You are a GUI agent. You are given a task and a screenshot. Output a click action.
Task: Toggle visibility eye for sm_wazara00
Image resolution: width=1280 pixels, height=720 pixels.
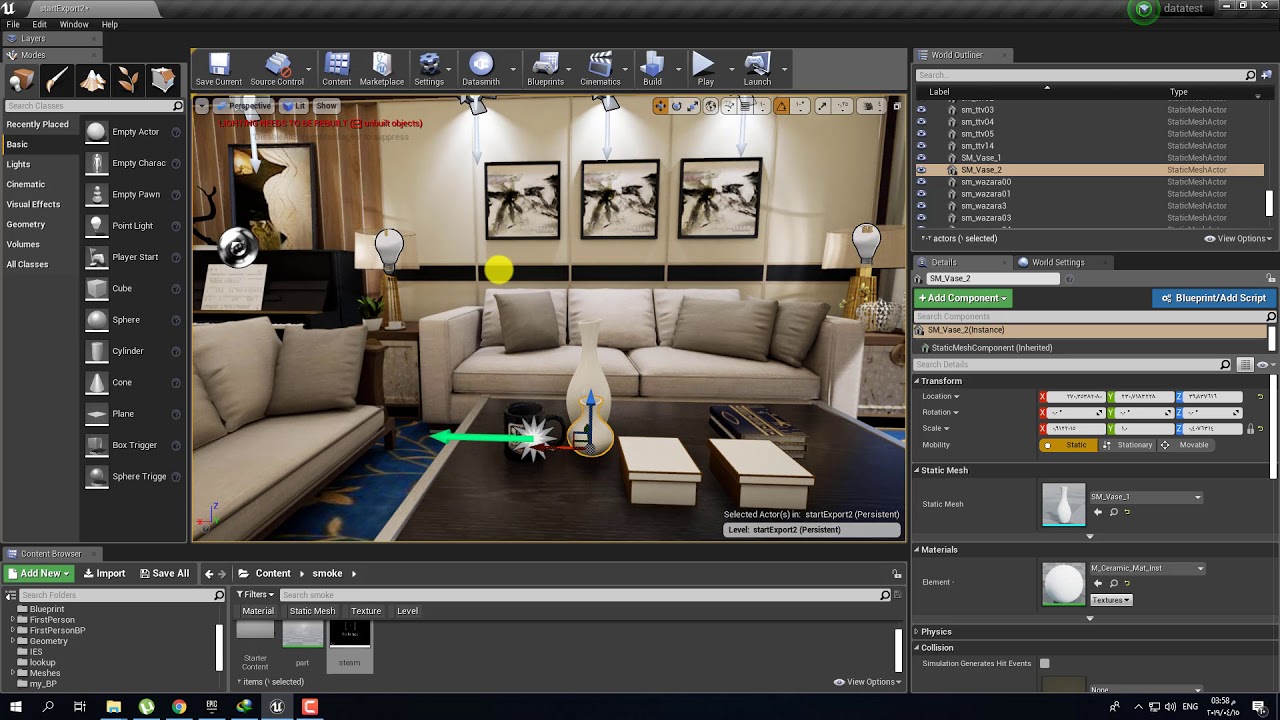[x=922, y=182]
